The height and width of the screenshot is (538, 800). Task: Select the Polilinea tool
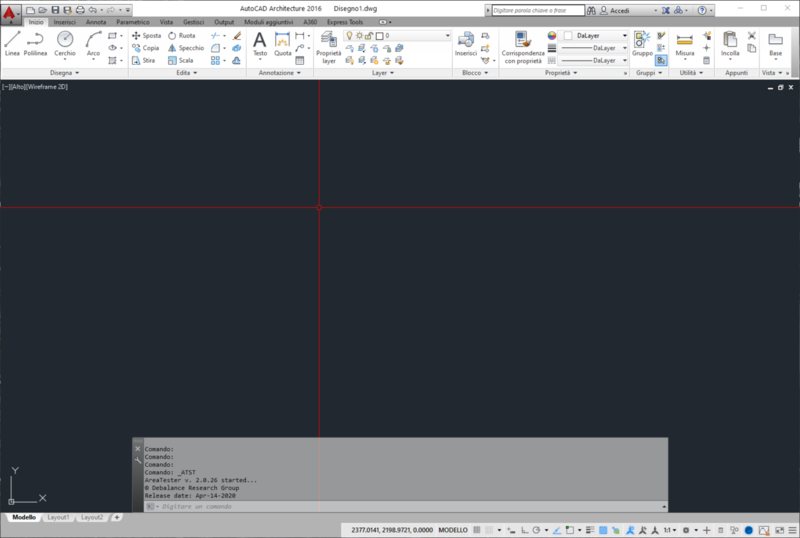[x=35, y=43]
